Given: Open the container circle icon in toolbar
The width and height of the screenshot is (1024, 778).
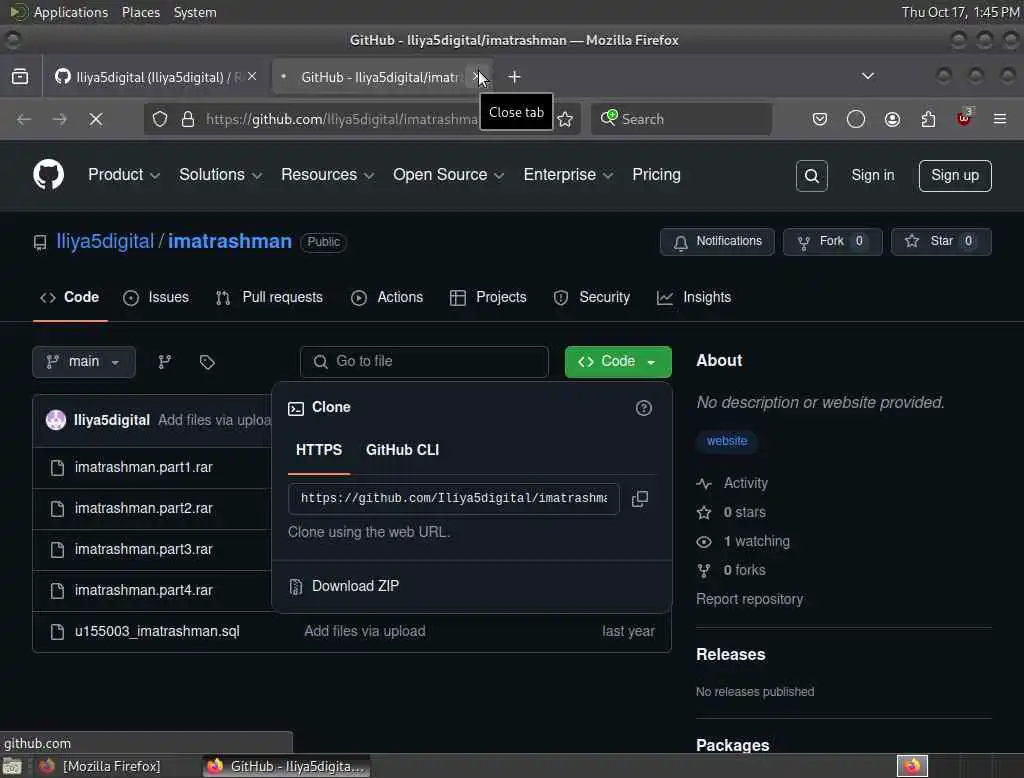Looking at the screenshot, I should 856,119.
